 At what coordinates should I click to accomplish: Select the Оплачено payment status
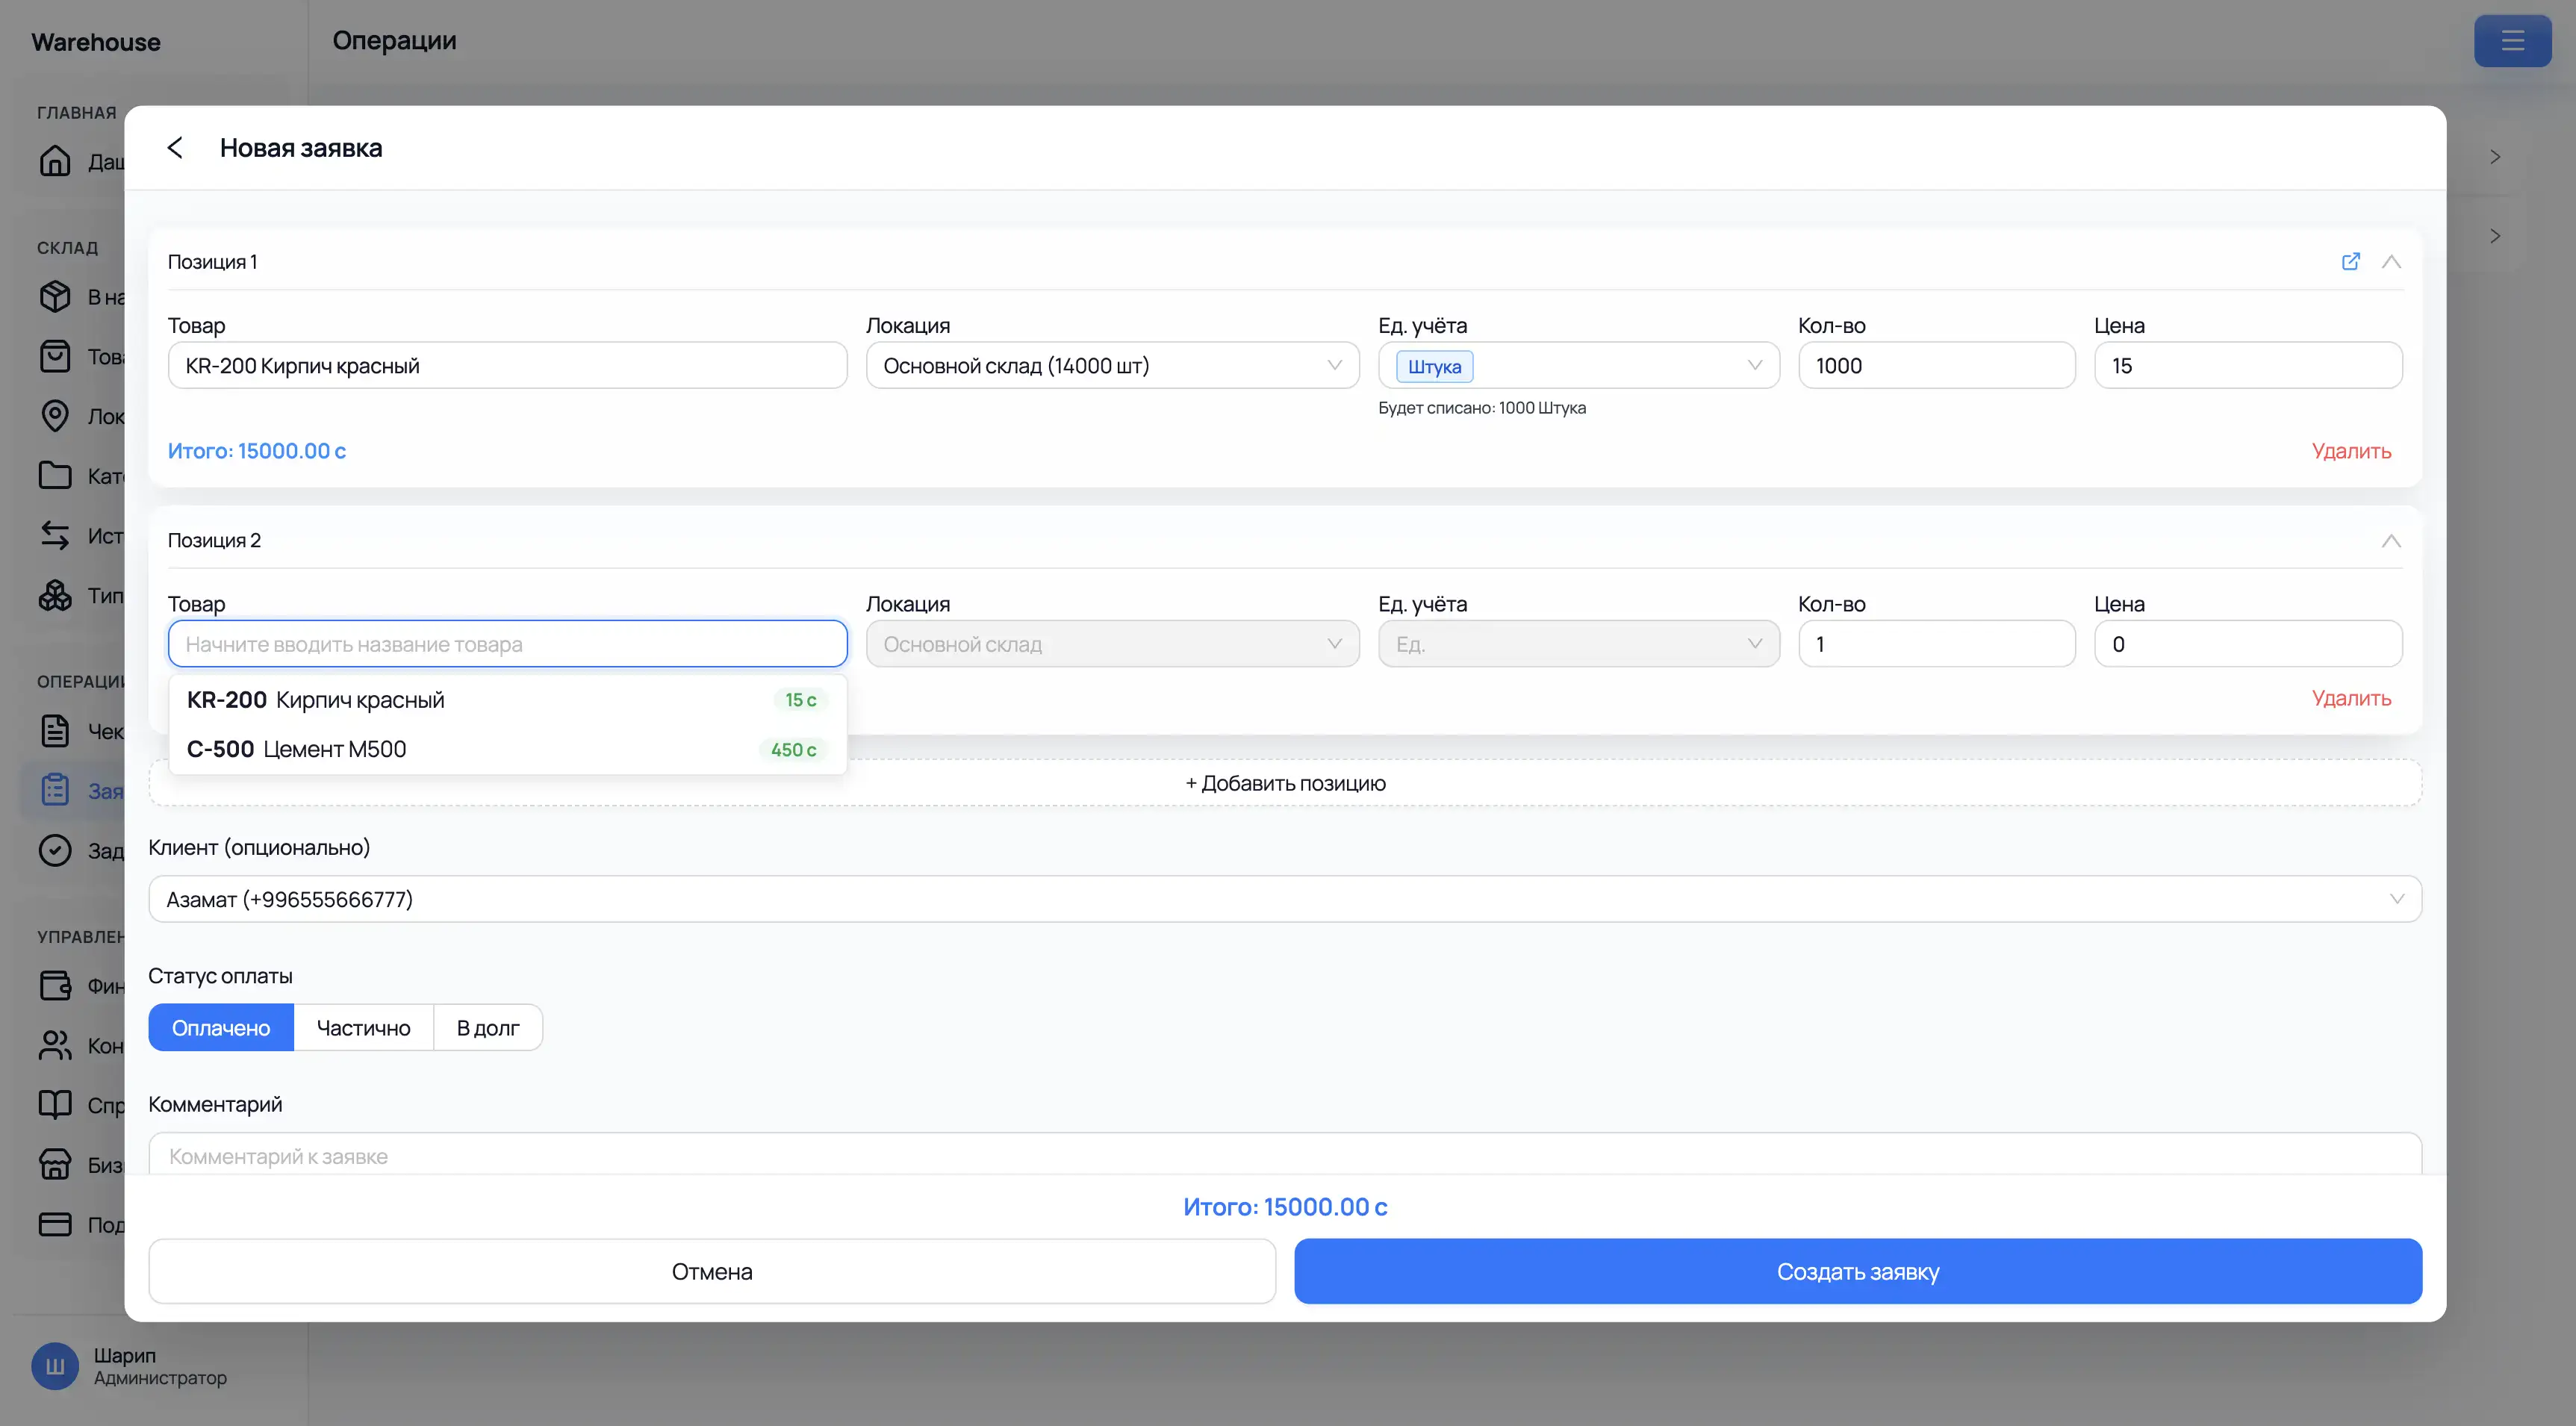click(221, 1028)
